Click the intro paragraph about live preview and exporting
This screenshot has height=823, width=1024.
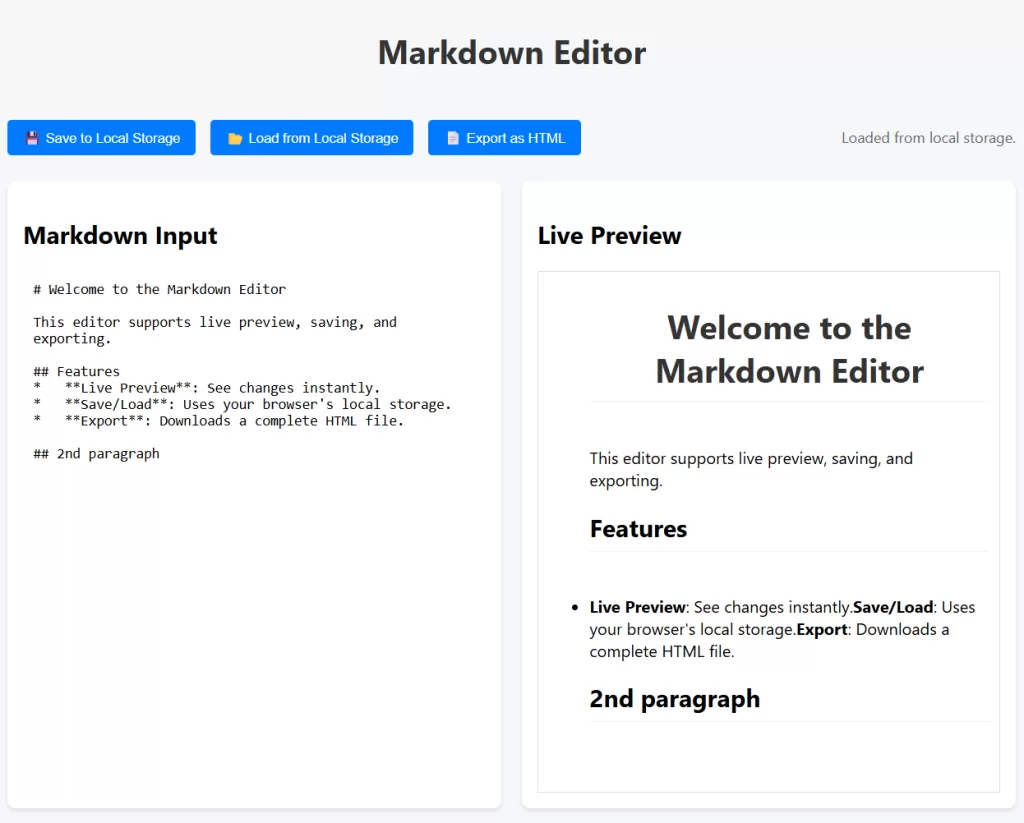click(x=751, y=469)
